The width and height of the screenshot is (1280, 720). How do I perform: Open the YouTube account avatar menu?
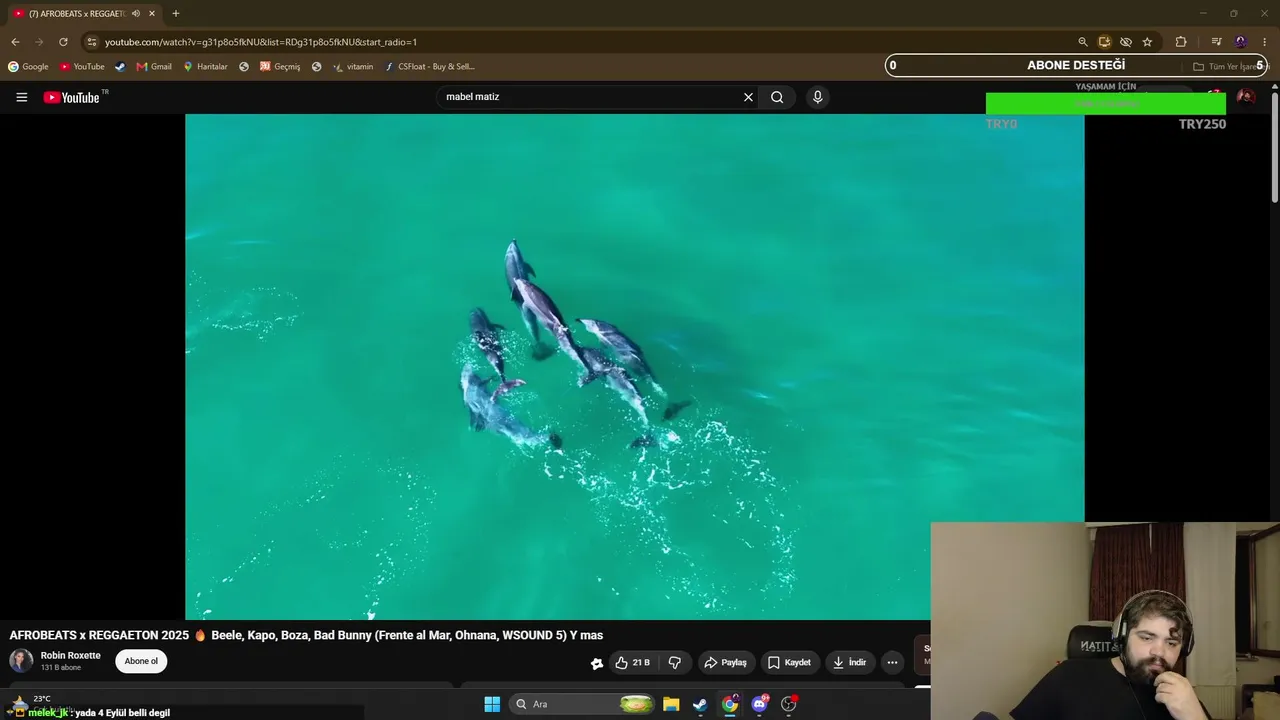[x=1246, y=97]
